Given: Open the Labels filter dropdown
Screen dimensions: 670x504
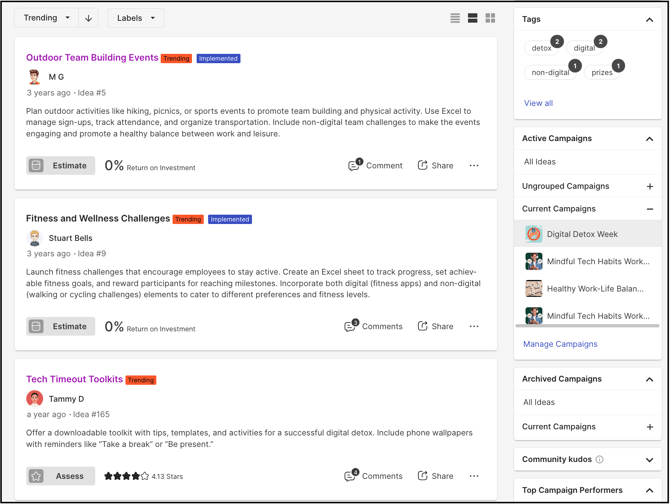Looking at the screenshot, I should (135, 18).
